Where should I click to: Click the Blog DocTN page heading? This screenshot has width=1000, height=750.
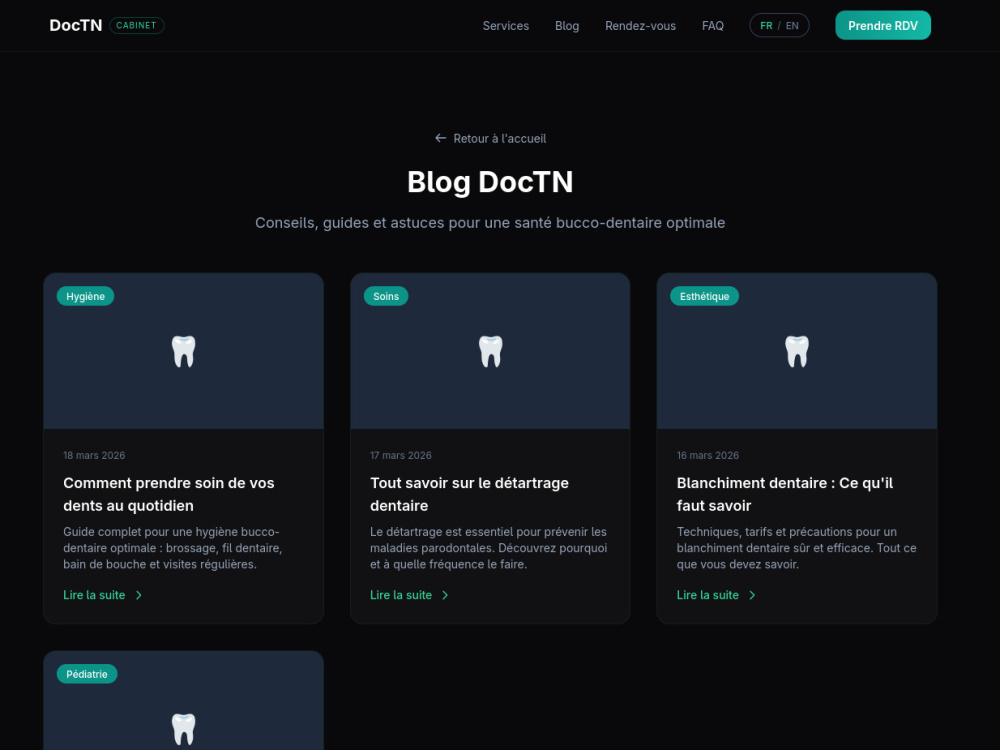(490, 182)
